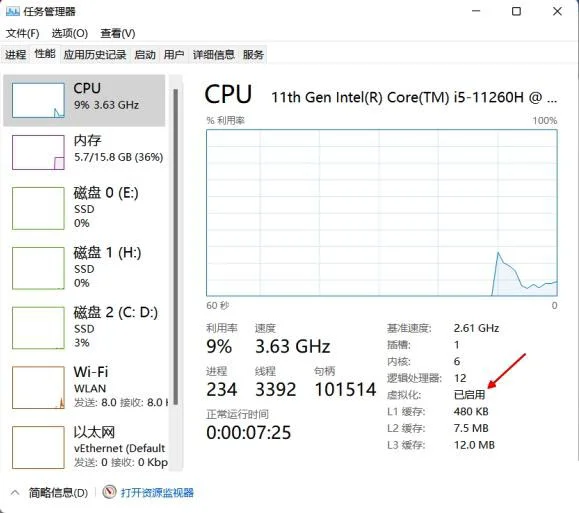
Task: Select the CPU usage mini graph thumbnail
Action: [38, 100]
